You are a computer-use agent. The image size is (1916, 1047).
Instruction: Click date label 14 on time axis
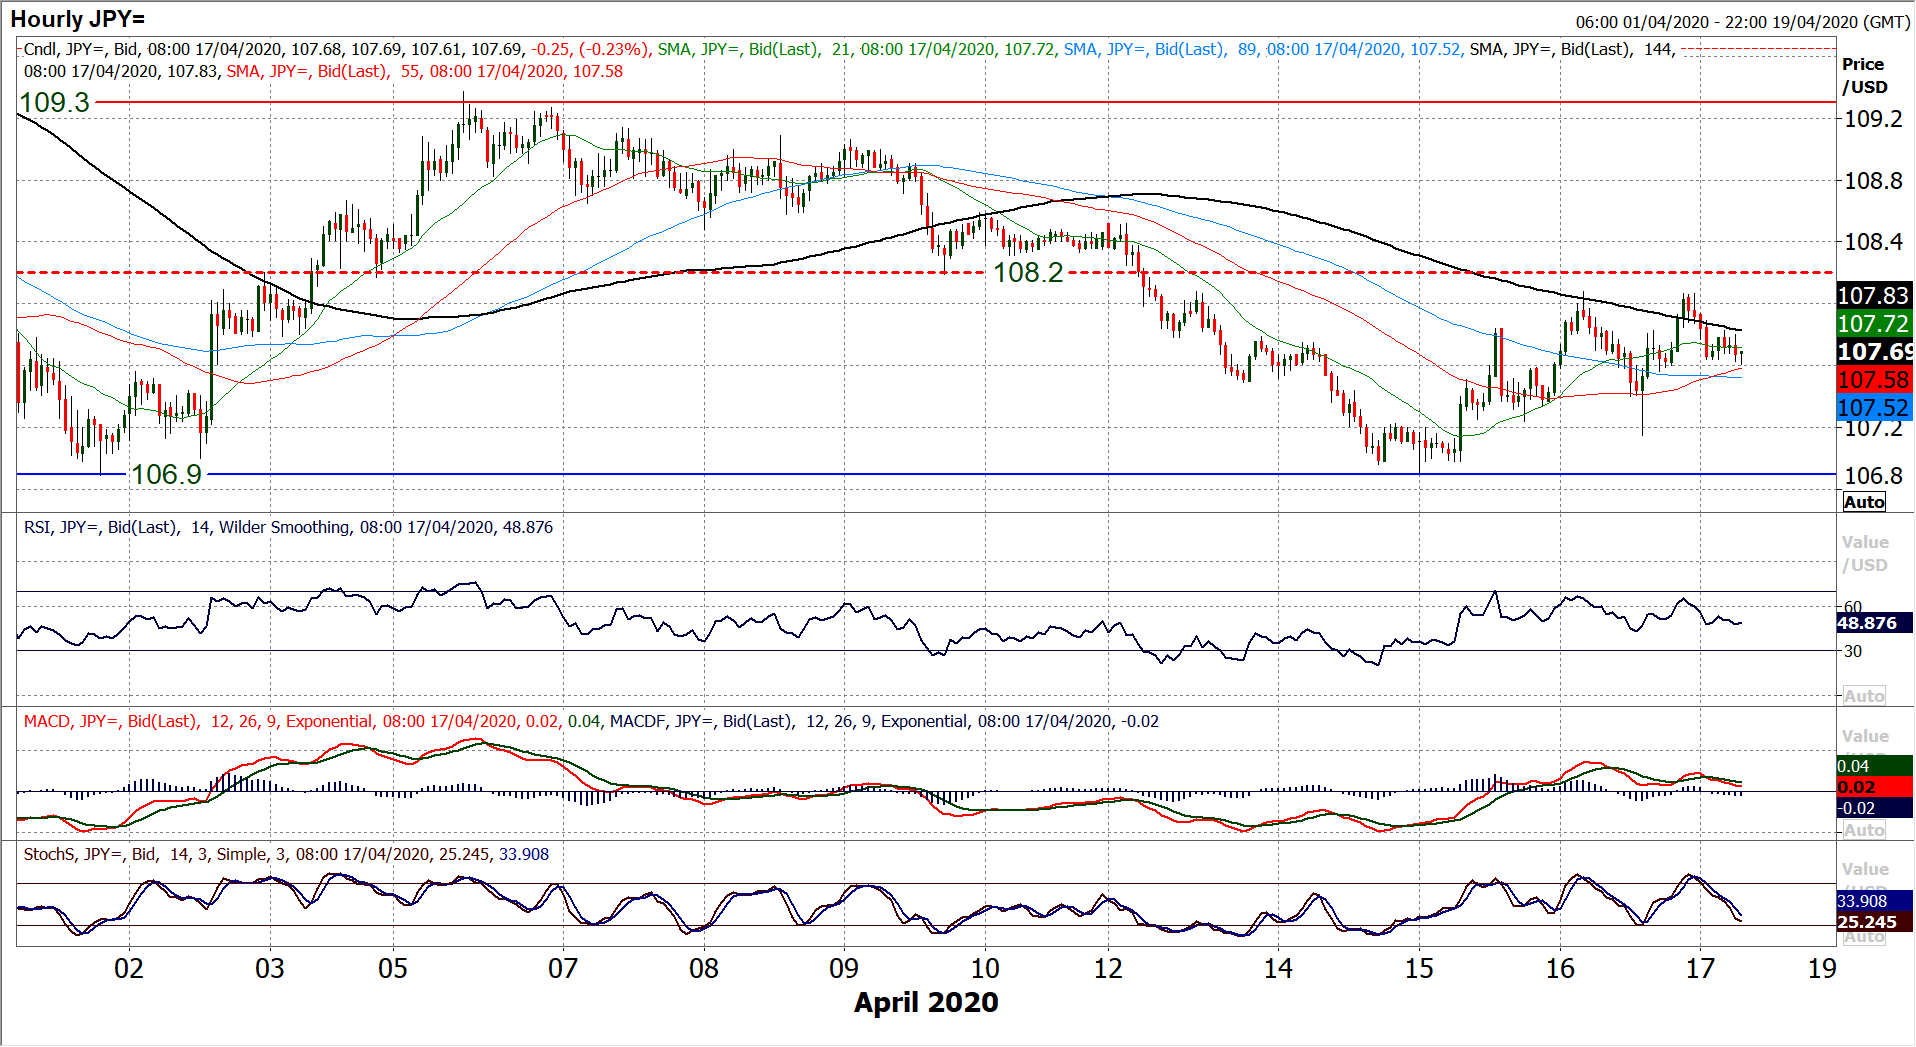pyautogui.click(x=1278, y=968)
